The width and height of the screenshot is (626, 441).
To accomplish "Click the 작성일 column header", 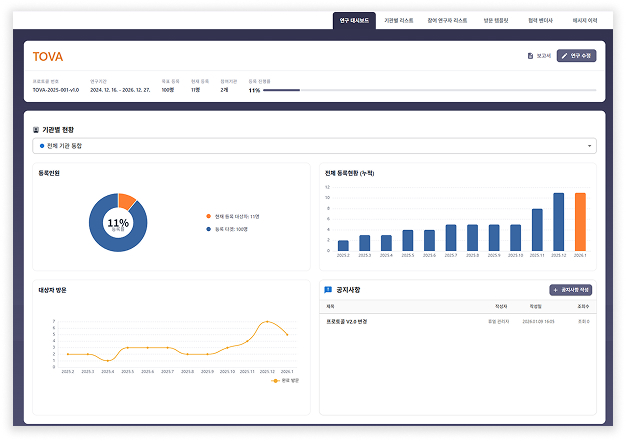I will 535,307.
